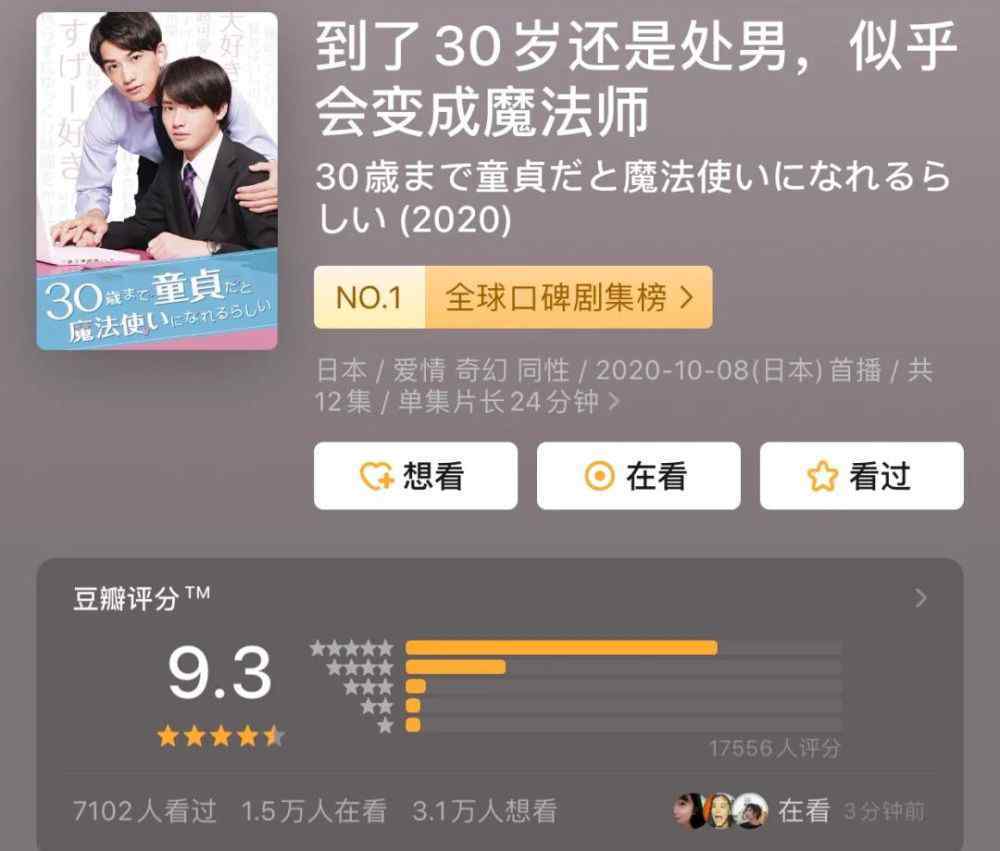Screen dimensions: 1000x851
Task: Open the NO.1 ranking badge
Action: pos(369,297)
